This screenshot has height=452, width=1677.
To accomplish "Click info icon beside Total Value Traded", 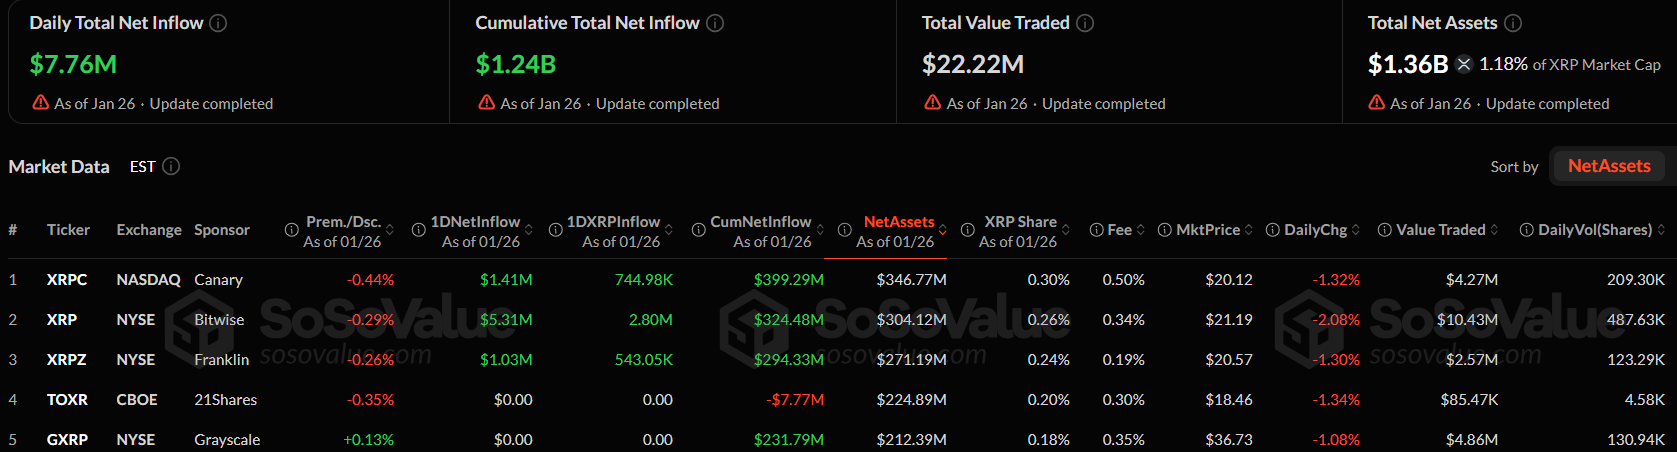I will [1085, 23].
